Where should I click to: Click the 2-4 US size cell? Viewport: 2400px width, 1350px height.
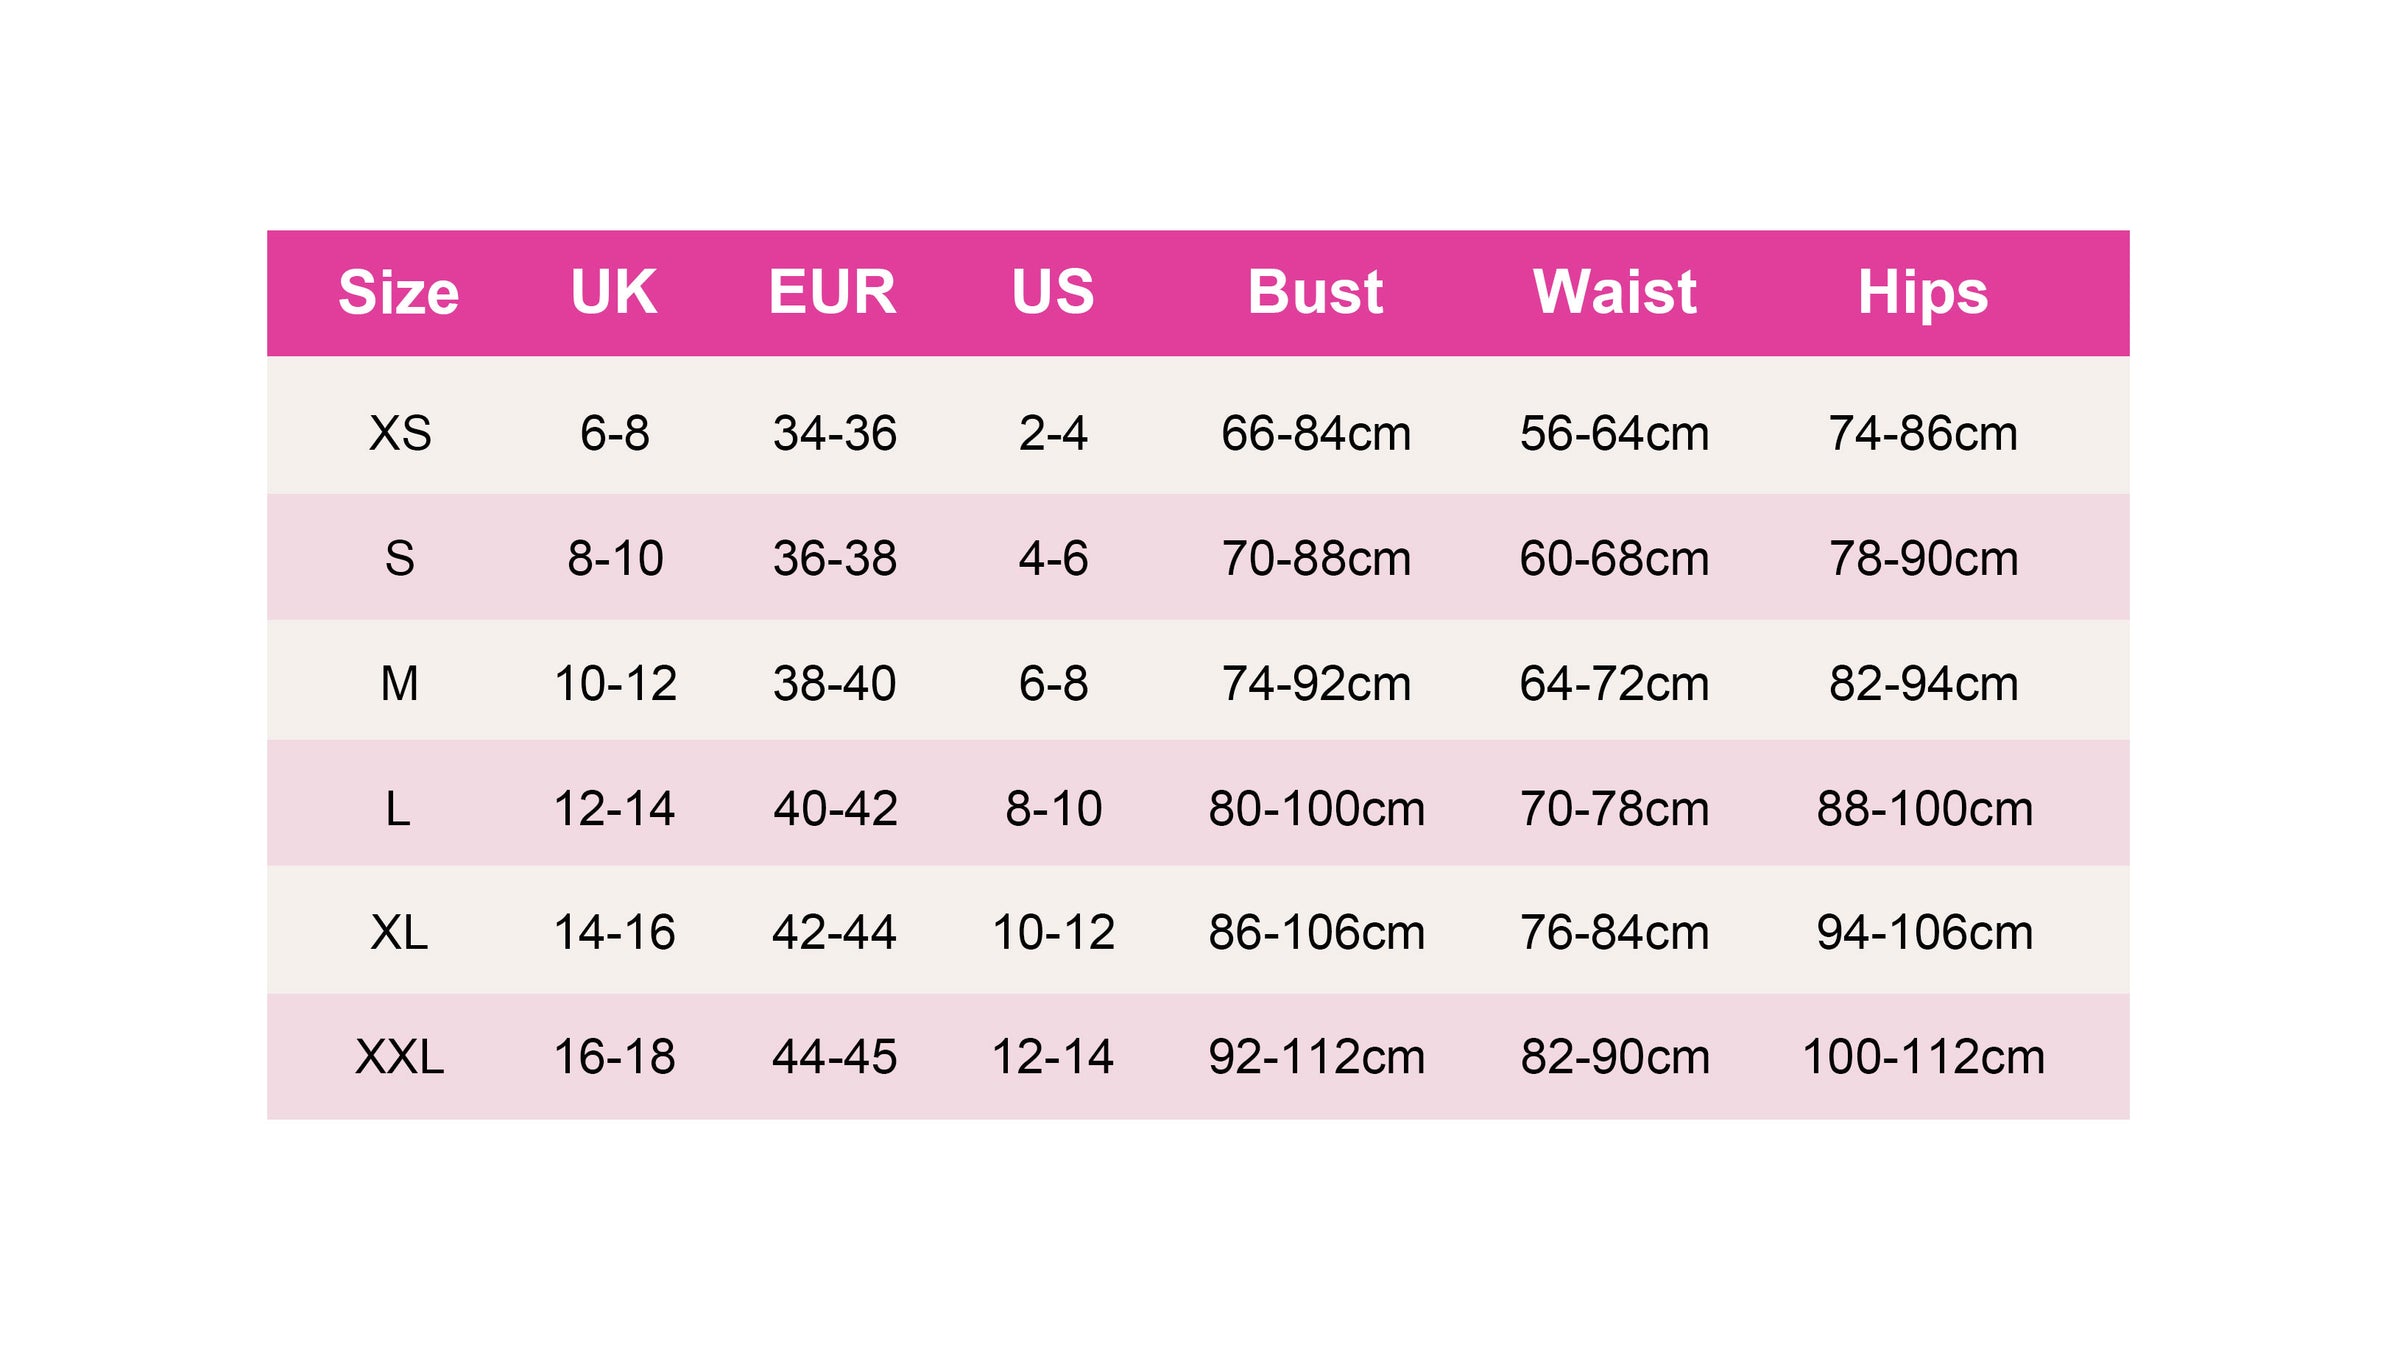coord(1053,434)
